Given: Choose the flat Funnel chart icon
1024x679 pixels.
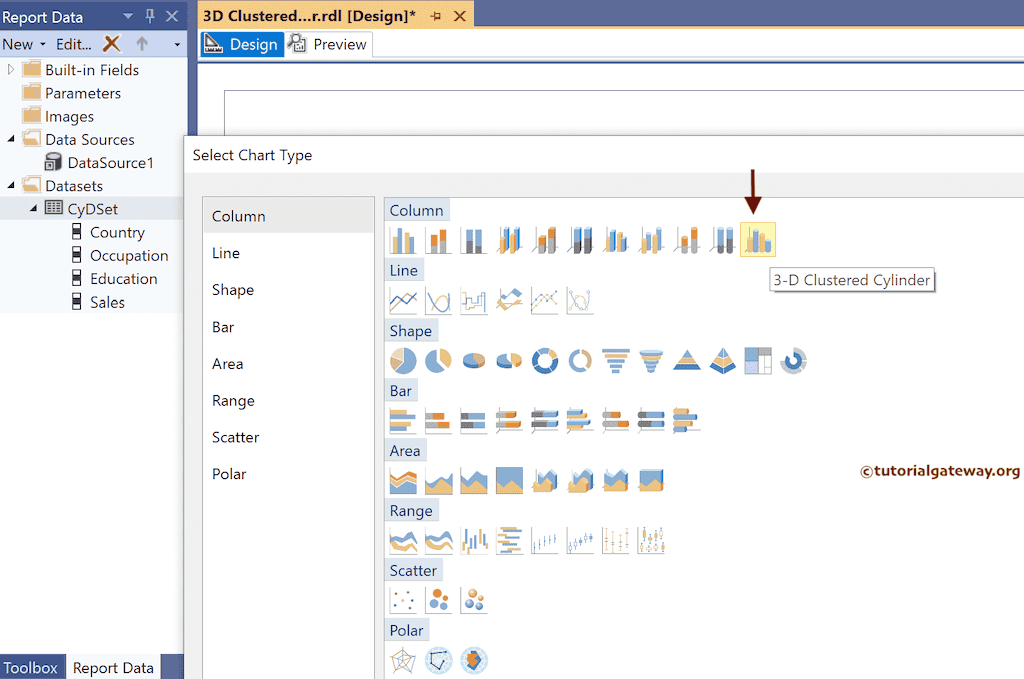Looking at the screenshot, I should (x=615, y=360).
